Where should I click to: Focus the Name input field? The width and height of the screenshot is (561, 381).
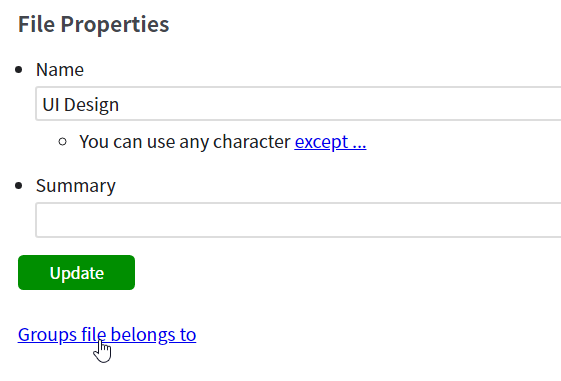298,103
